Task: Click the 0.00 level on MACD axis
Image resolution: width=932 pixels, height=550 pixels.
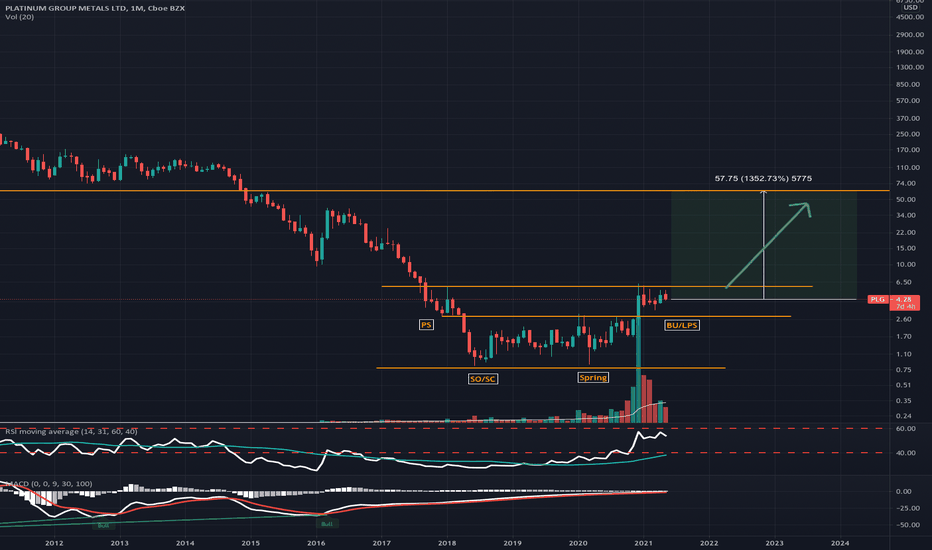Action: pos(903,492)
